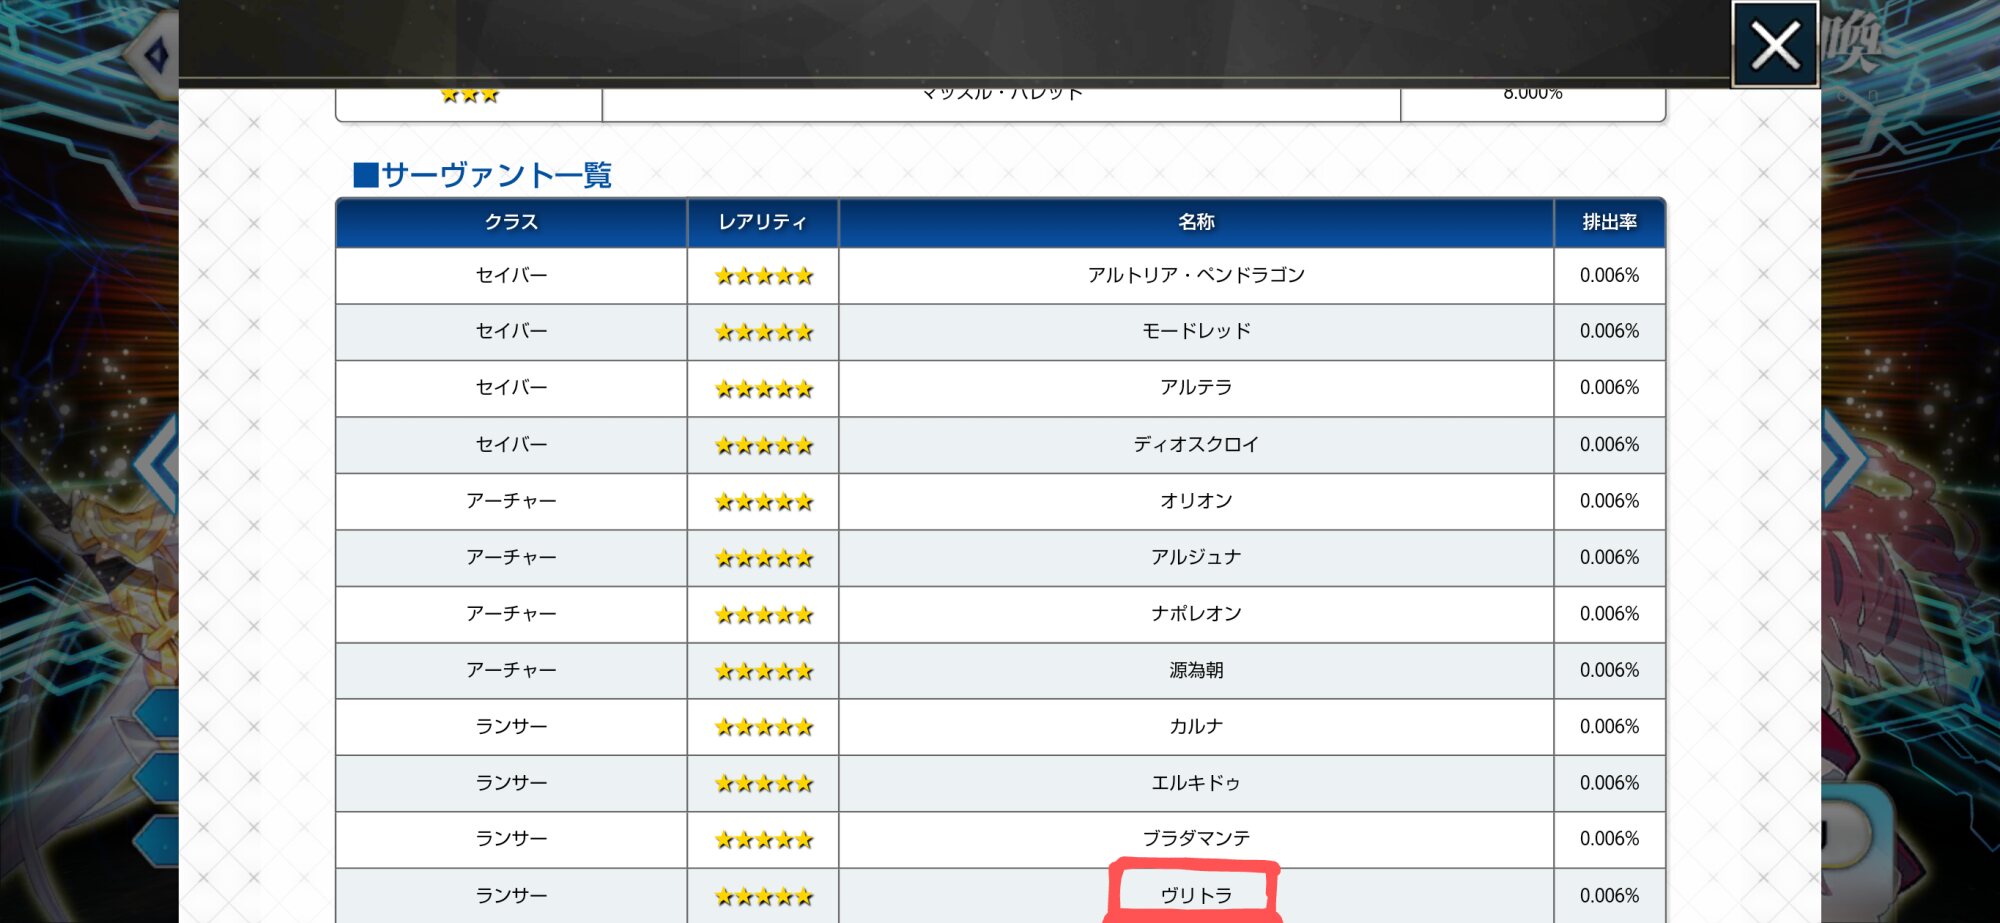Click the クラス column header
Screen dimensions: 2000x923
tap(511, 222)
